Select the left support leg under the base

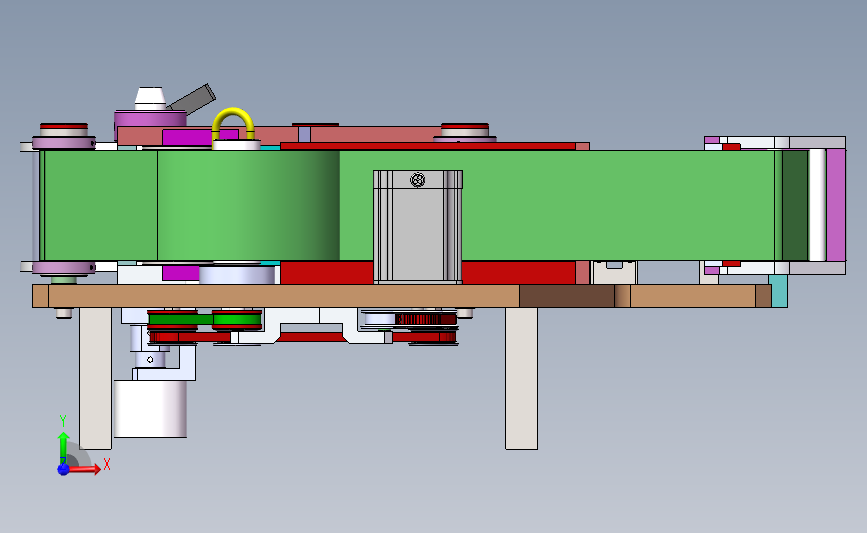click(x=96, y=378)
